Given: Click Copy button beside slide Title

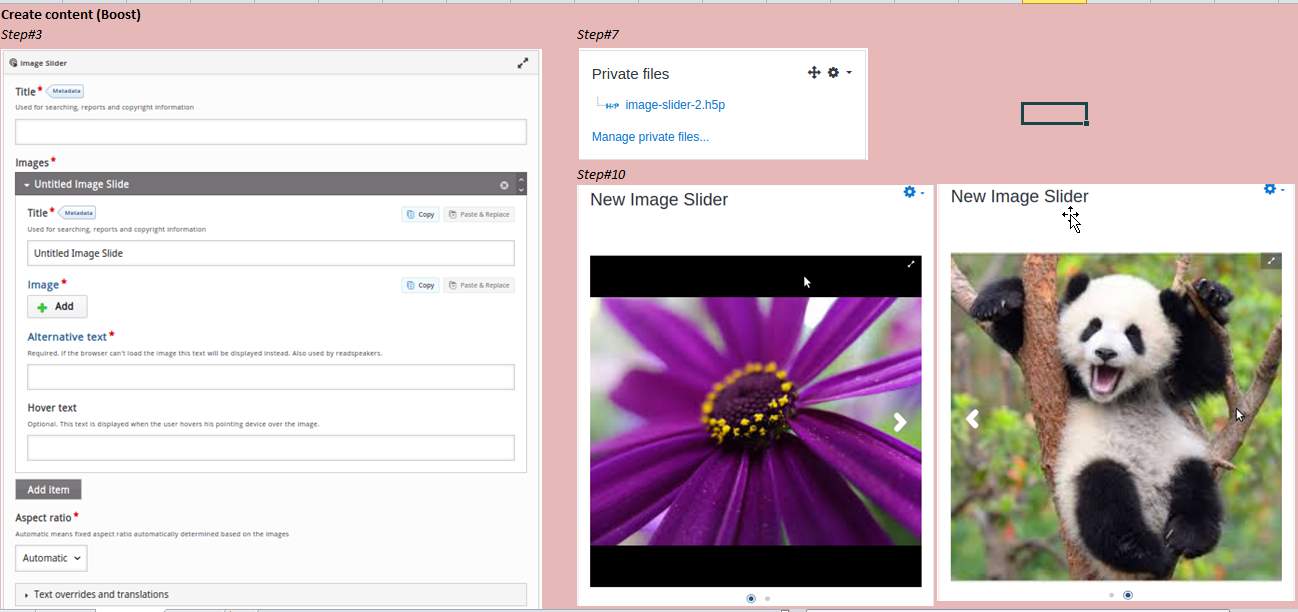Looking at the screenshot, I should pos(421,214).
